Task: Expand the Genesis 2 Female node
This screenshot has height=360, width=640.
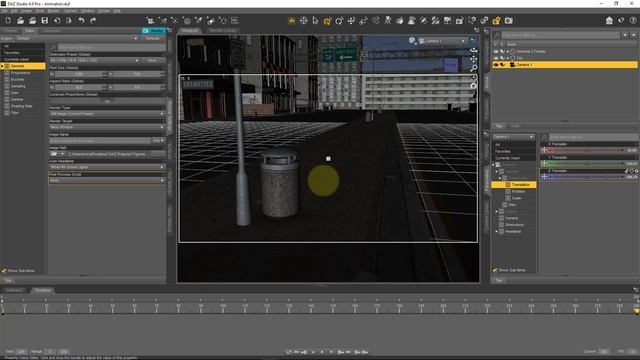Action: (508, 51)
